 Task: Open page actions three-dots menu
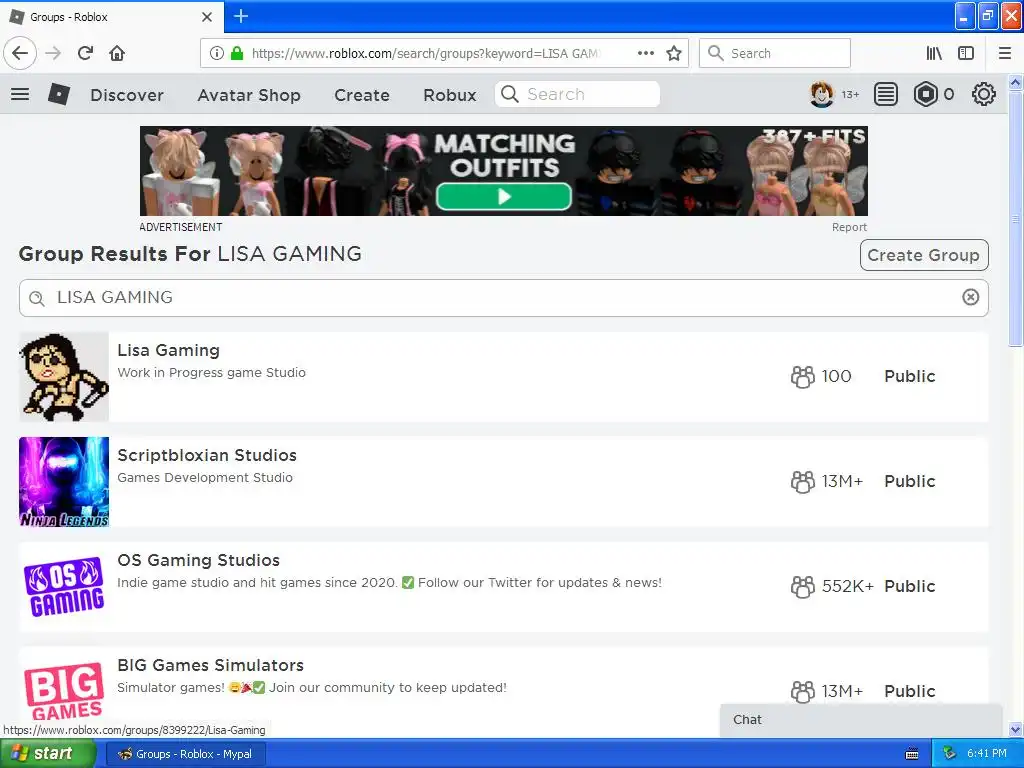click(646, 53)
